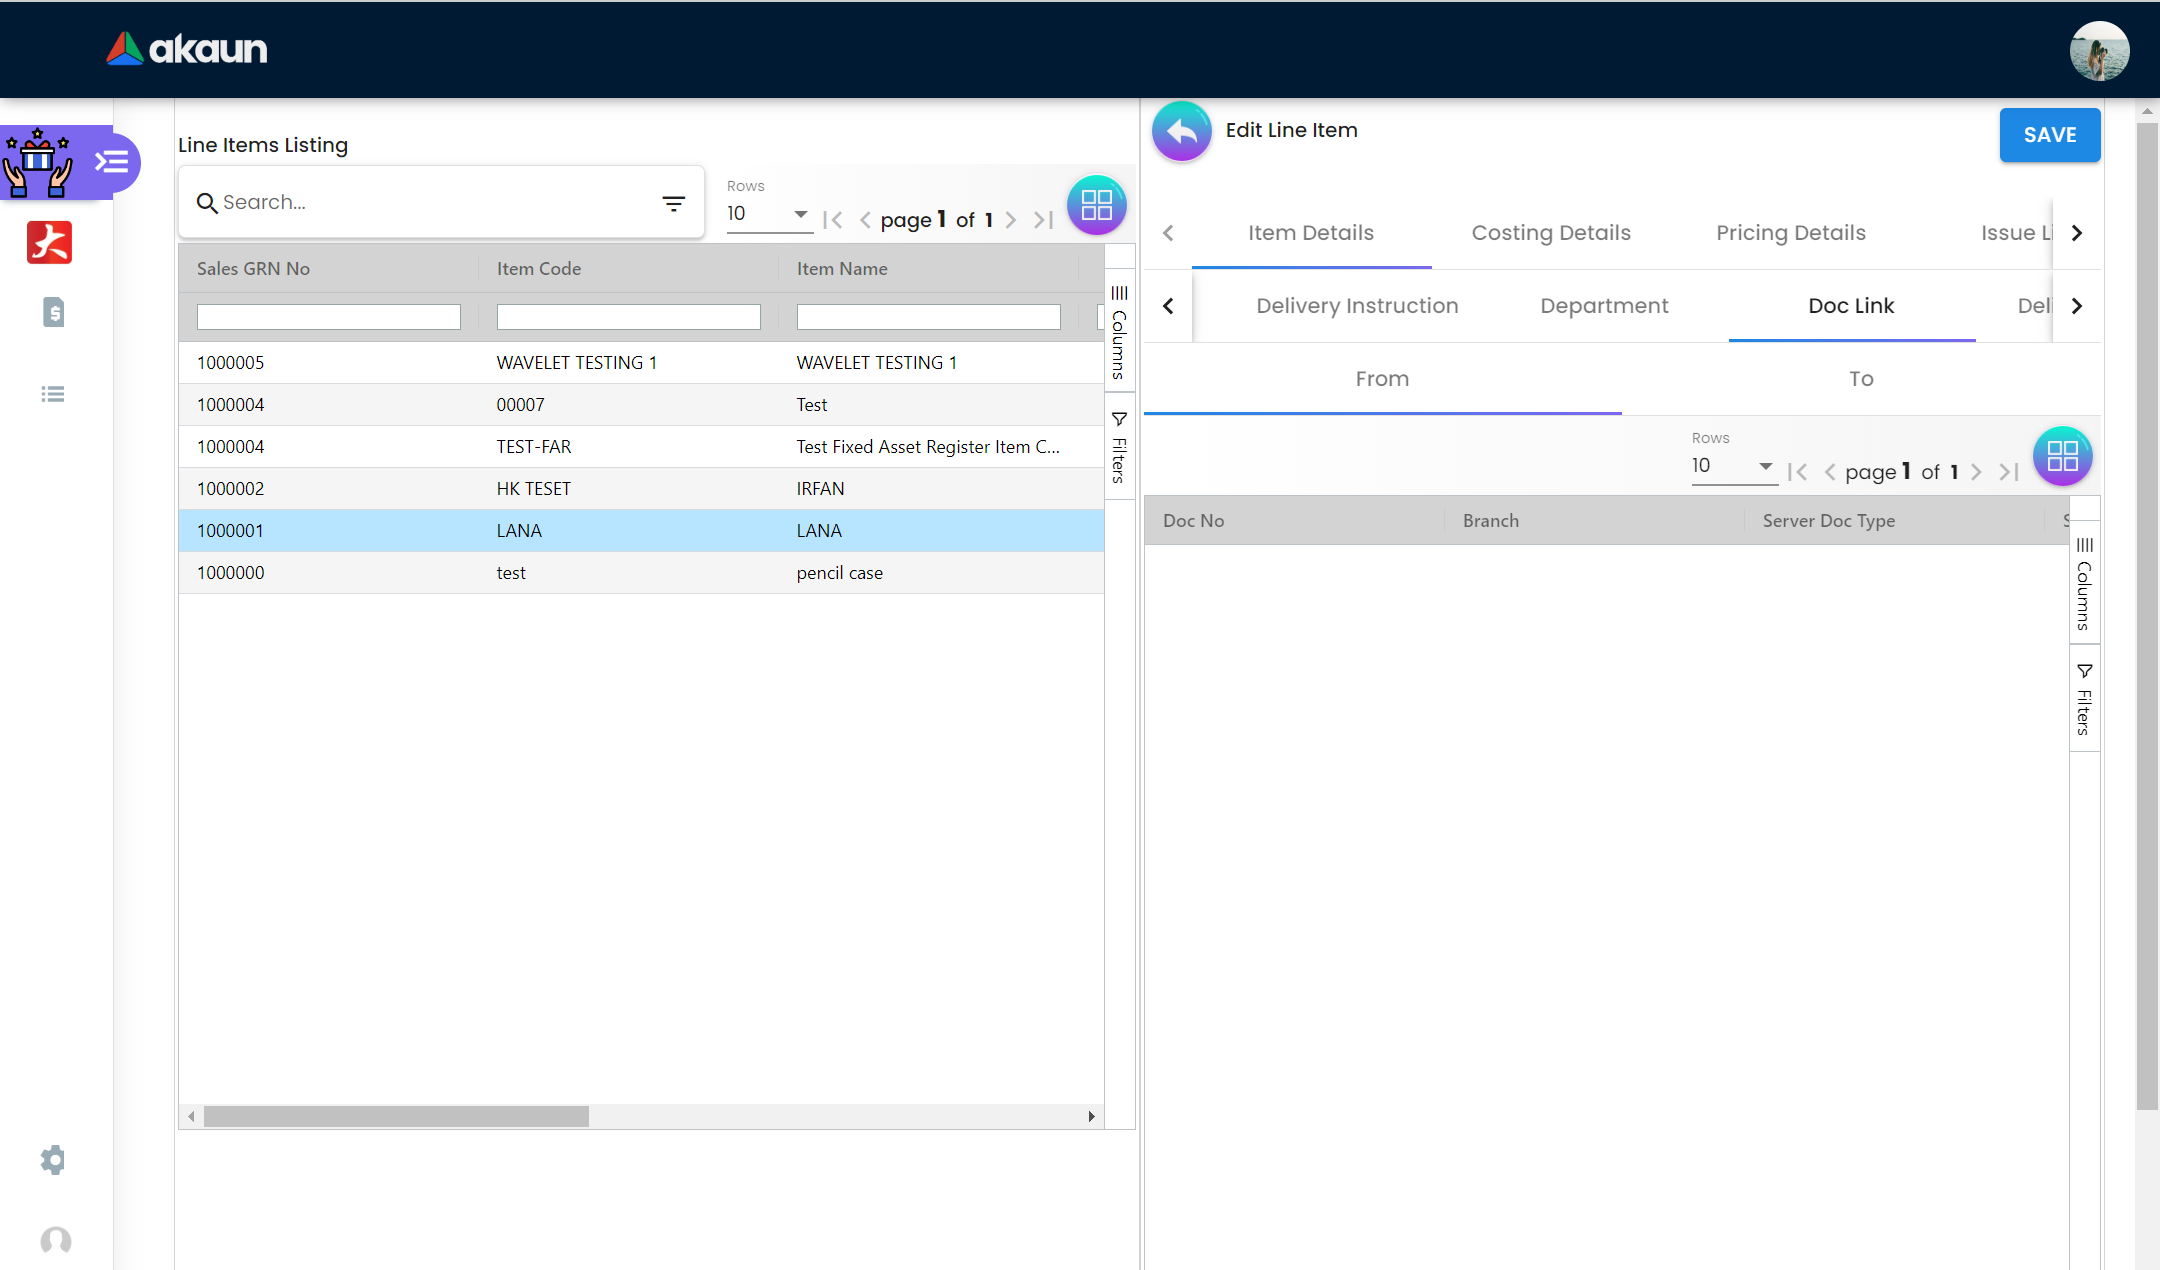Open the Rows dropdown in the Doc Link panel
Viewport: 2160px width, 1270px height.
[x=1733, y=466]
